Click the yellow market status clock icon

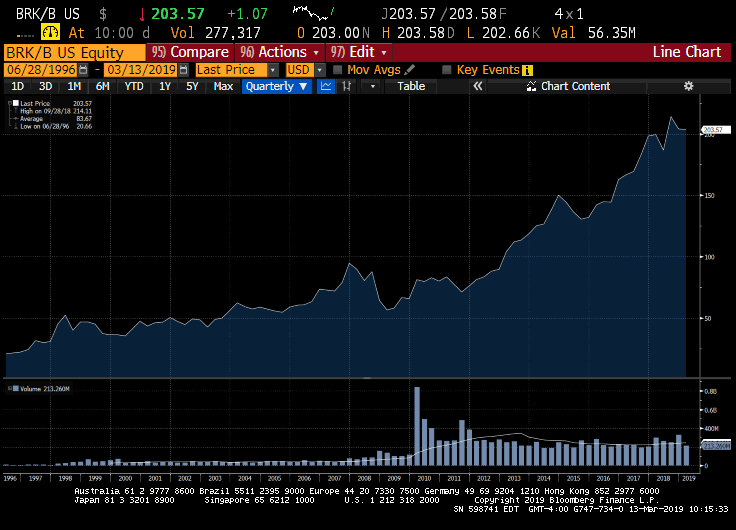[x=50, y=32]
